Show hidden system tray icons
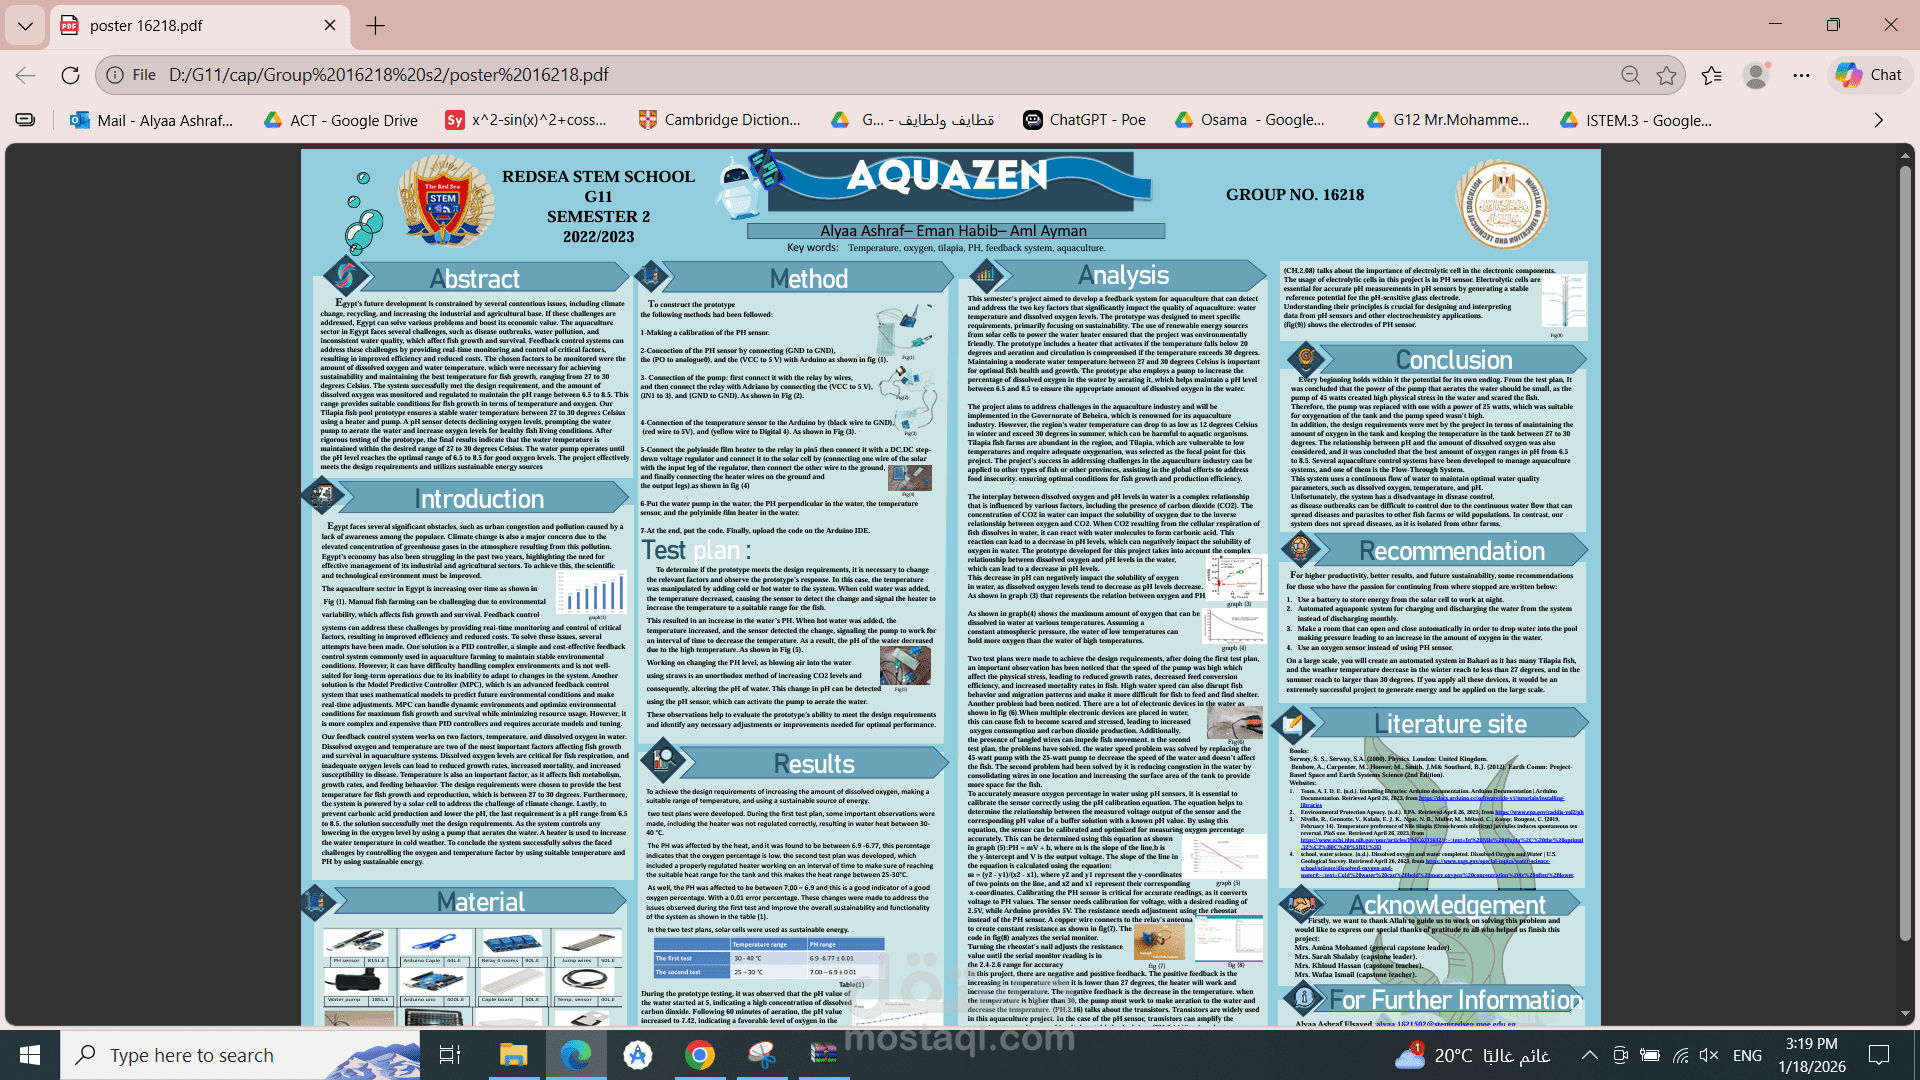The image size is (1920, 1080). [1590, 1054]
